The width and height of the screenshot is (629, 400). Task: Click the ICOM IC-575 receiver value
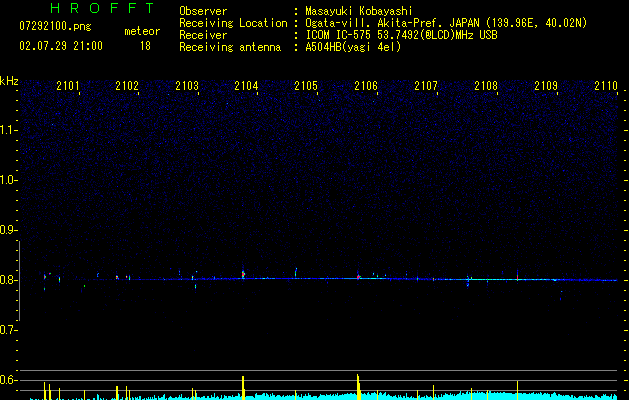[401, 35]
